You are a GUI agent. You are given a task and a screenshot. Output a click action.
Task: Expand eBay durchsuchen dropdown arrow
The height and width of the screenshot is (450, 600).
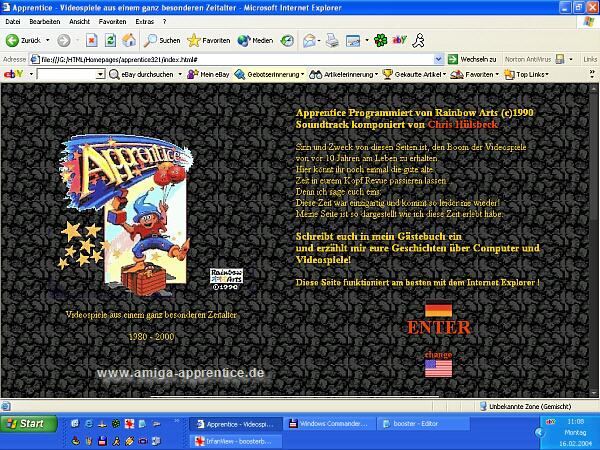click(180, 74)
